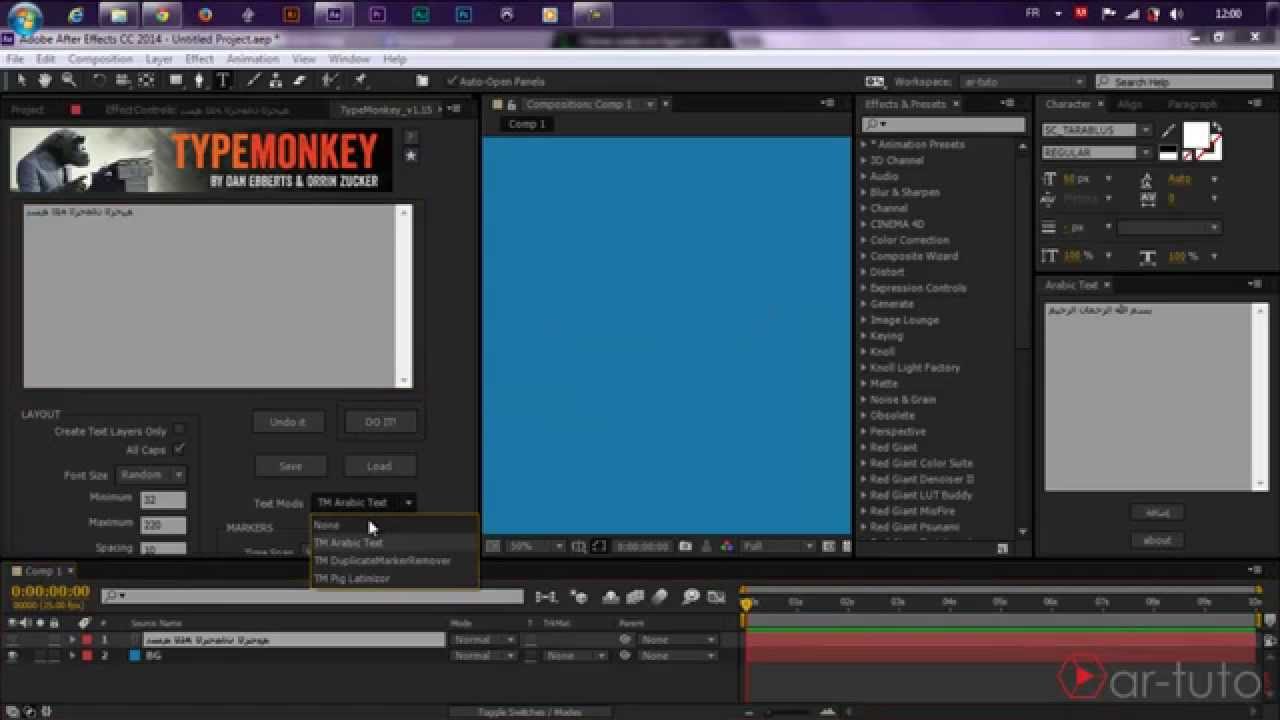Open layer 1 blending Mode Normal dropdown
Image resolution: width=1280 pixels, height=720 pixels.
click(483, 640)
